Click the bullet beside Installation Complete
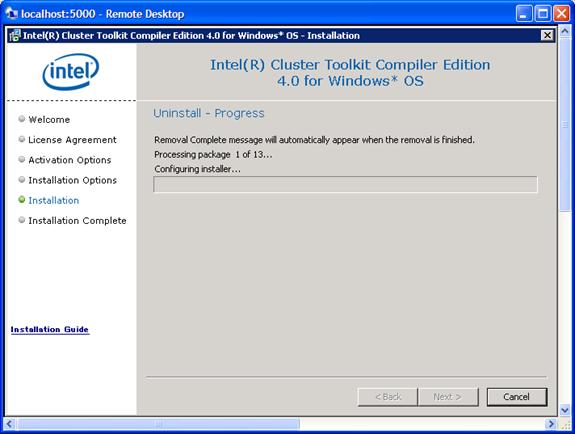 22,220
